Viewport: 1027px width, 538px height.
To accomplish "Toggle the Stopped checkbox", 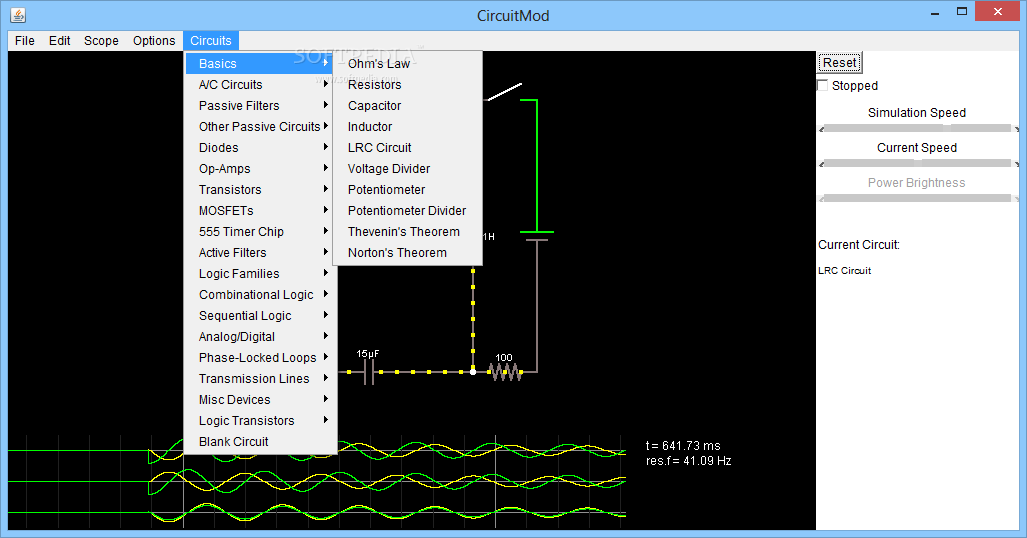I will (x=823, y=85).
